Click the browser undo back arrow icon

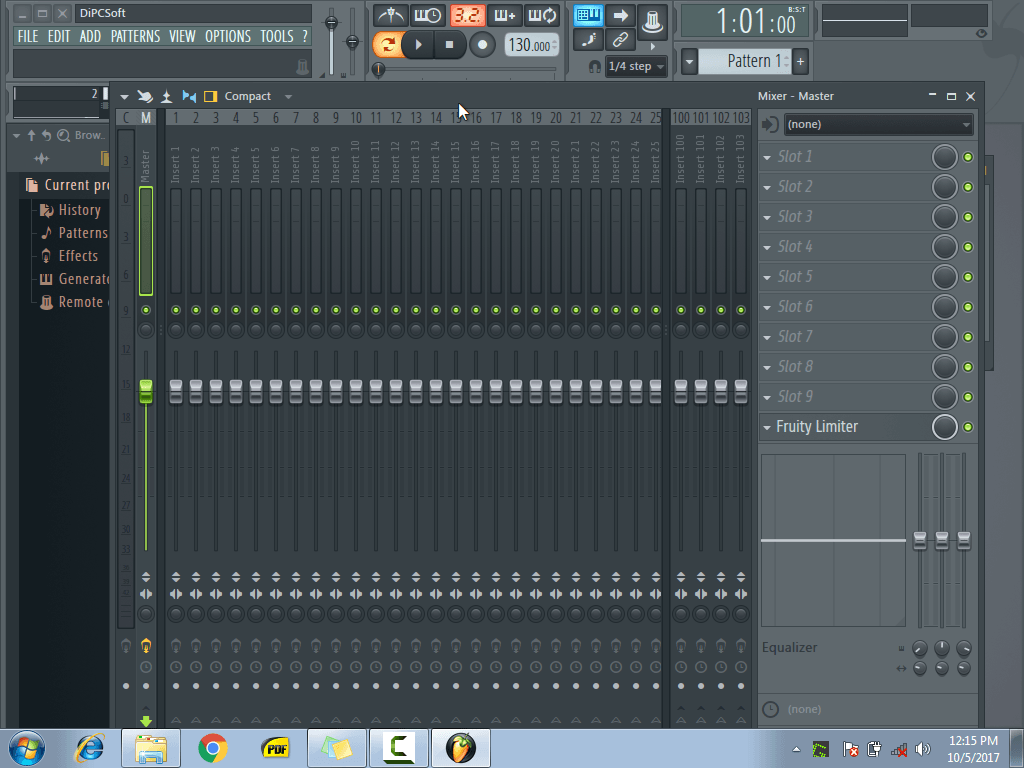46,135
